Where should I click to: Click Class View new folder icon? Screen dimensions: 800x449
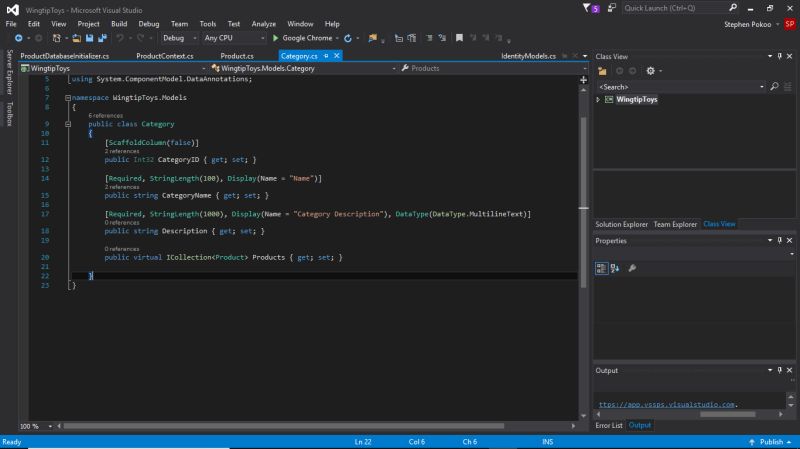click(603, 71)
